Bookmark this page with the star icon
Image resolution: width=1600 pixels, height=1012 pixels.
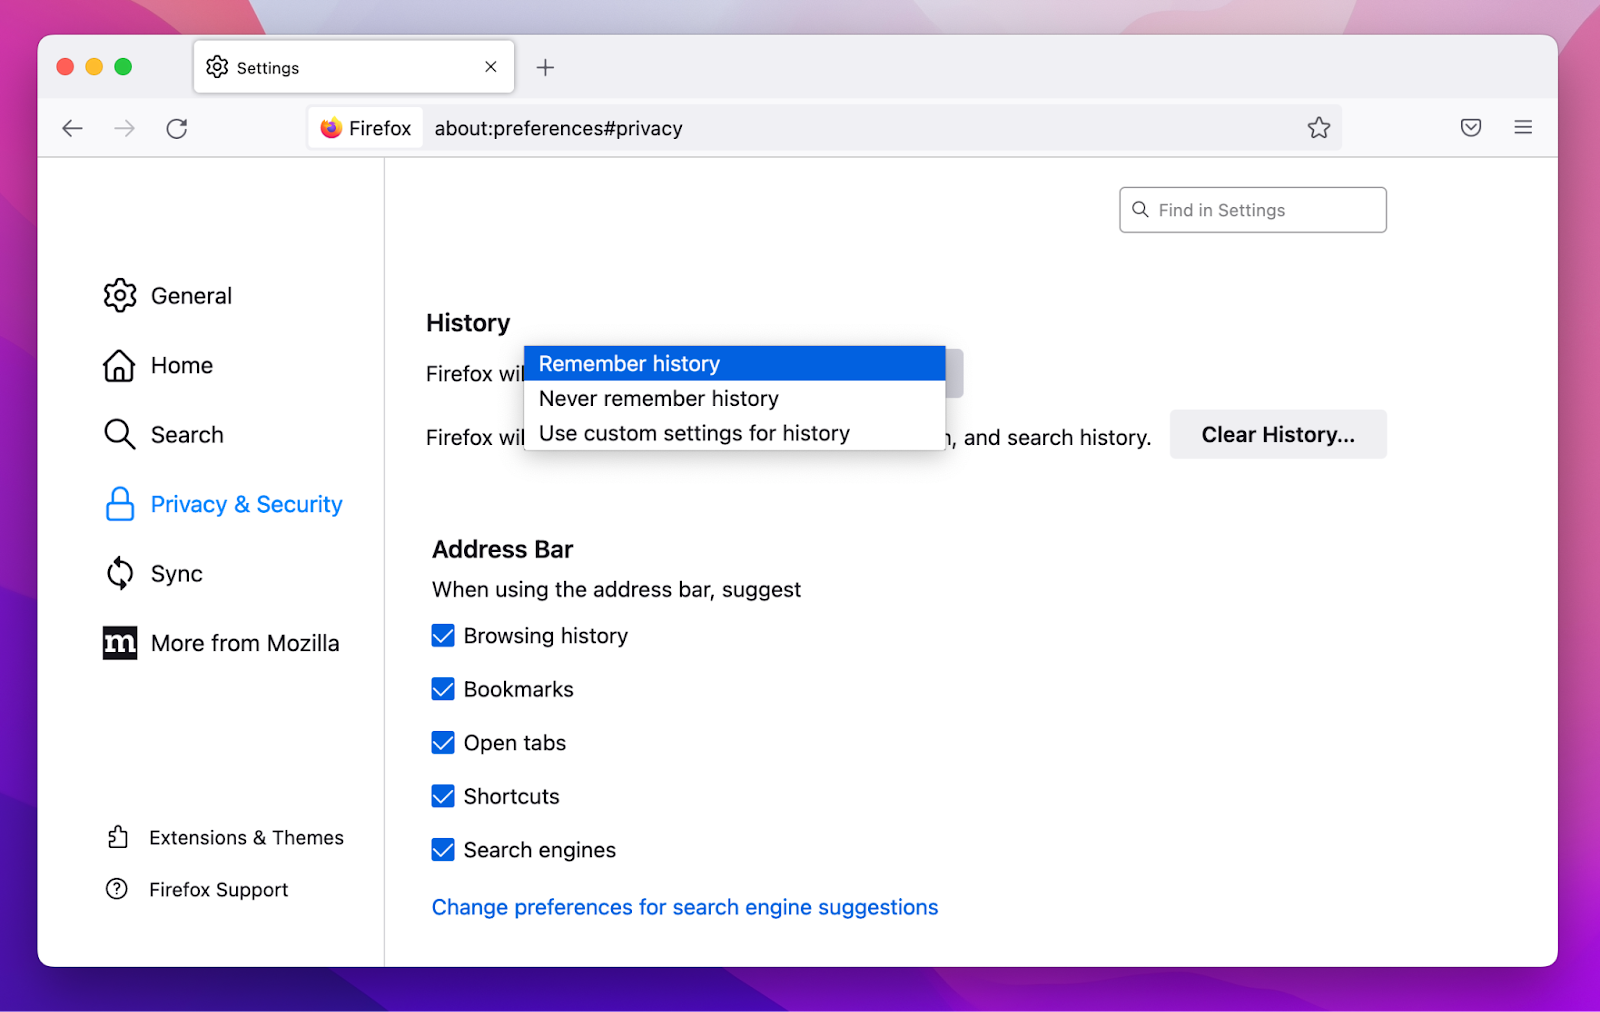point(1319,127)
